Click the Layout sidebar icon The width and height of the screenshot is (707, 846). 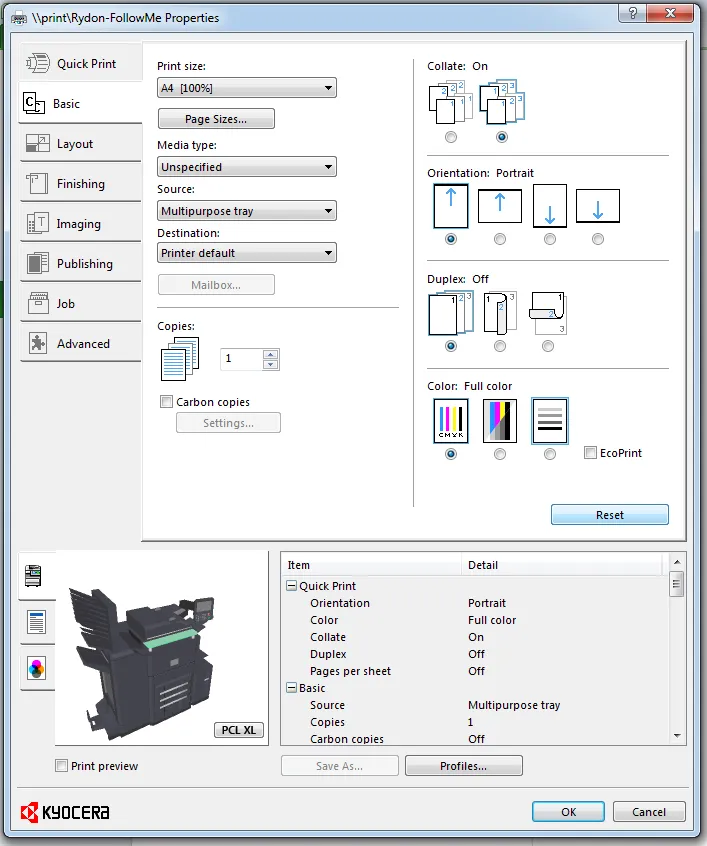(x=38, y=144)
